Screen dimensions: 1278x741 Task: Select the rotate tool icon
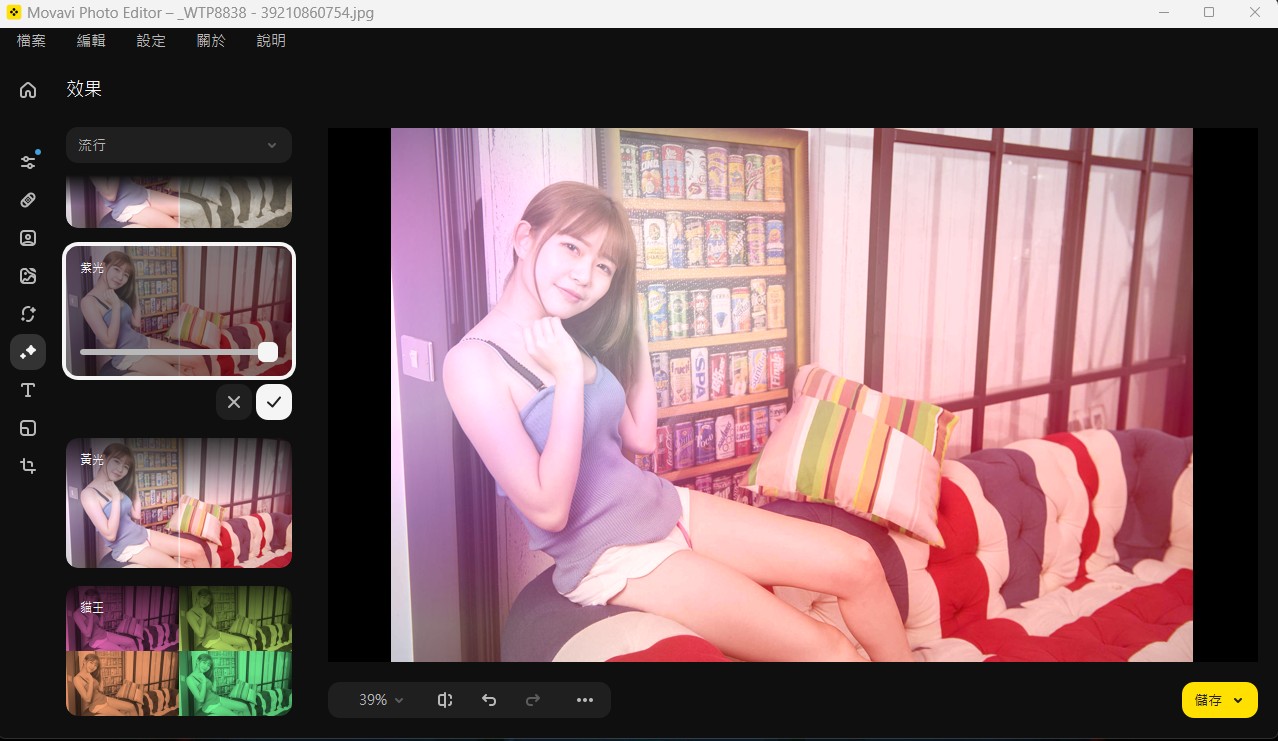28,314
